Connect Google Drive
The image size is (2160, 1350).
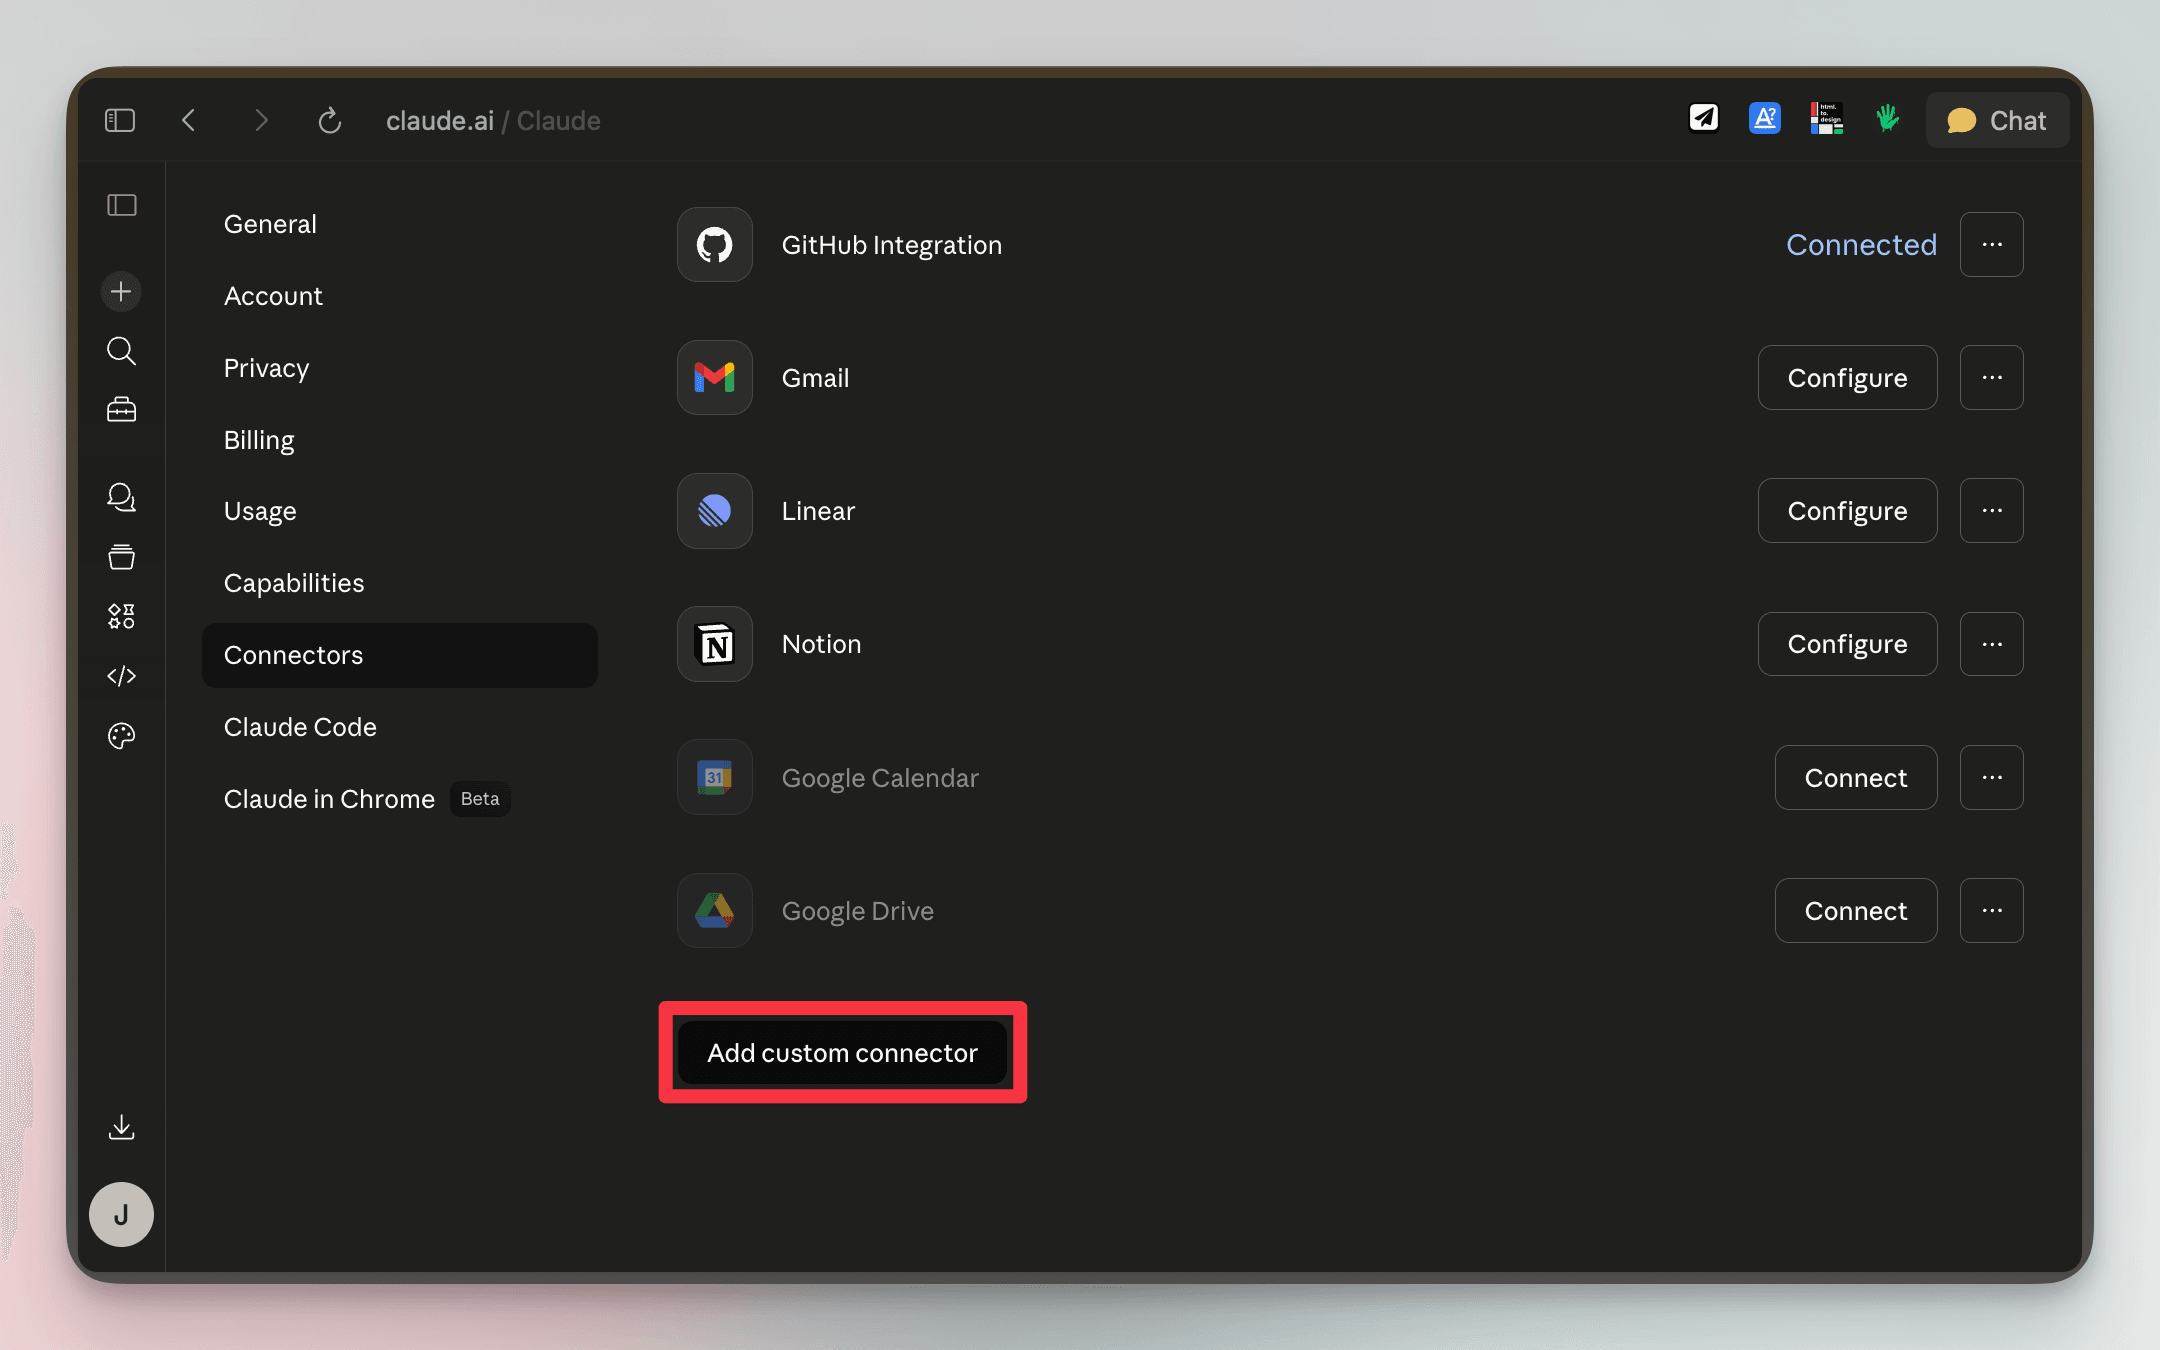[x=1856, y=910]
